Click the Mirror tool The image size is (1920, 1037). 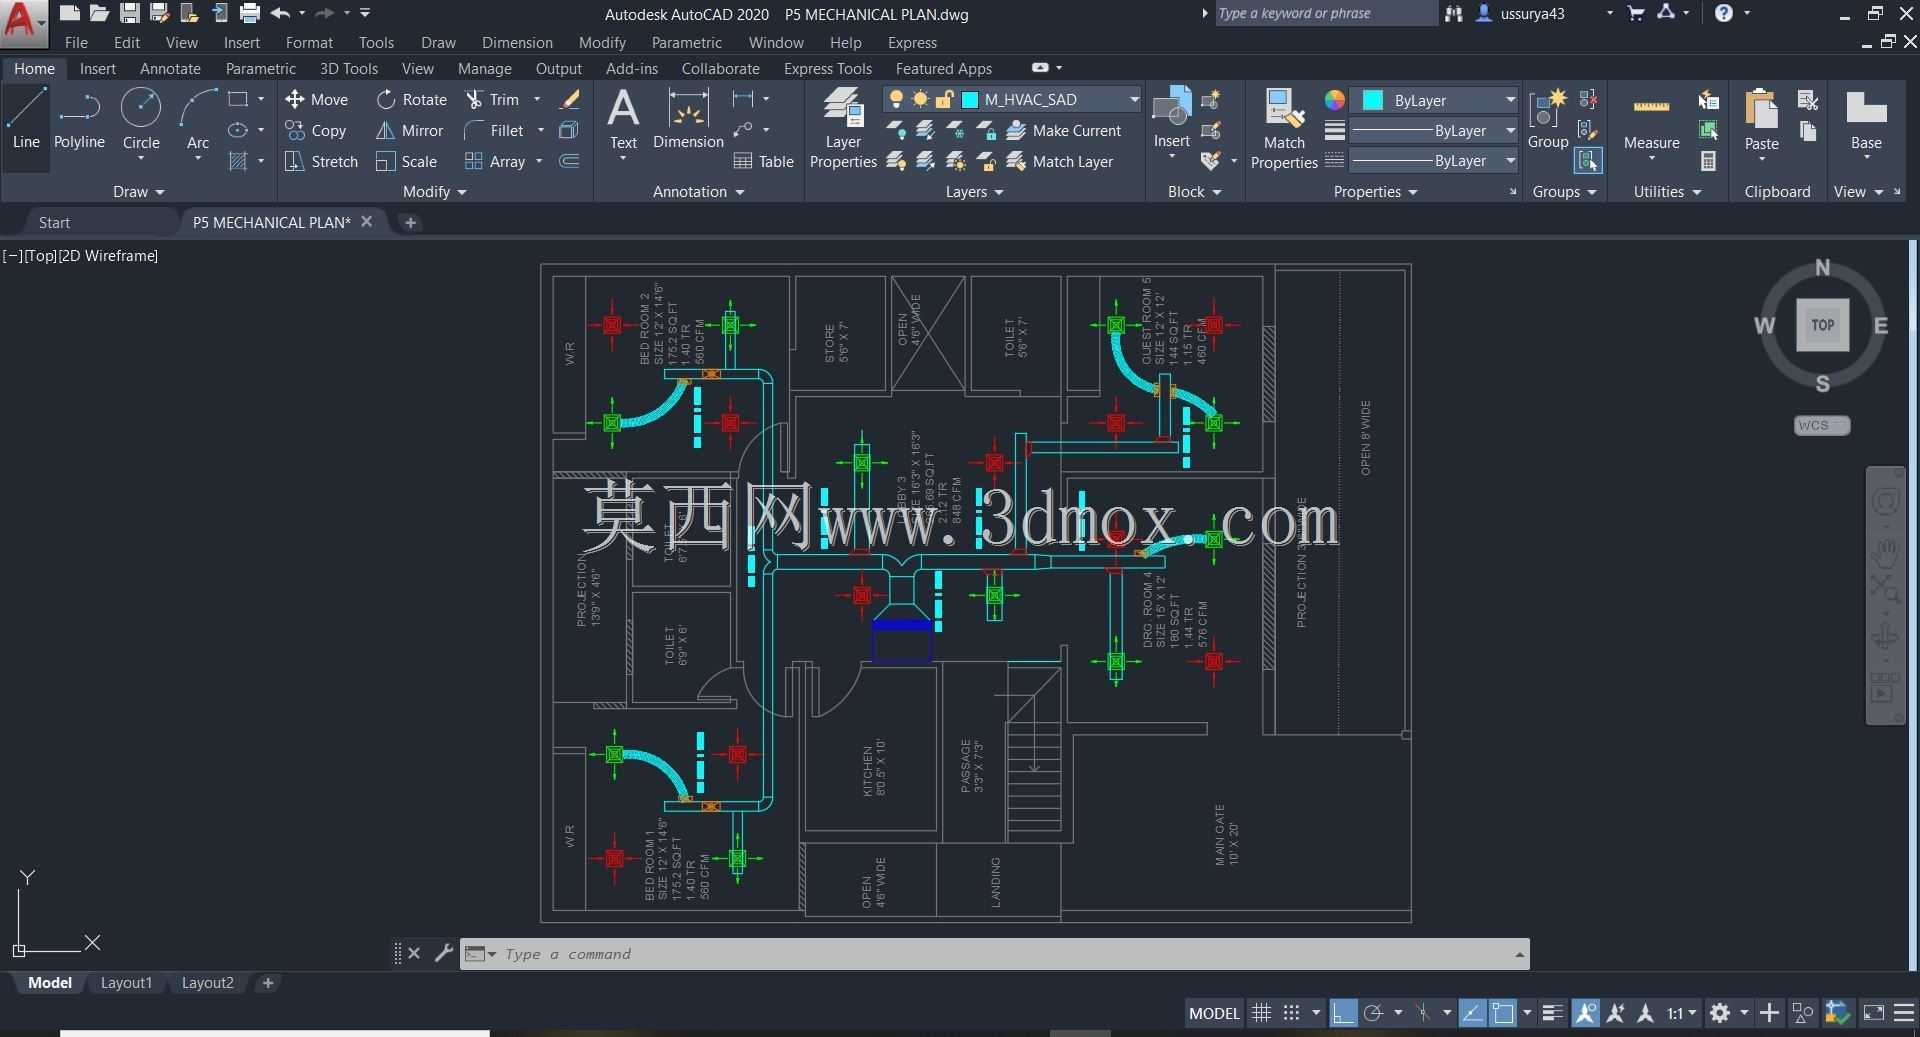click(x=409, y=130)
